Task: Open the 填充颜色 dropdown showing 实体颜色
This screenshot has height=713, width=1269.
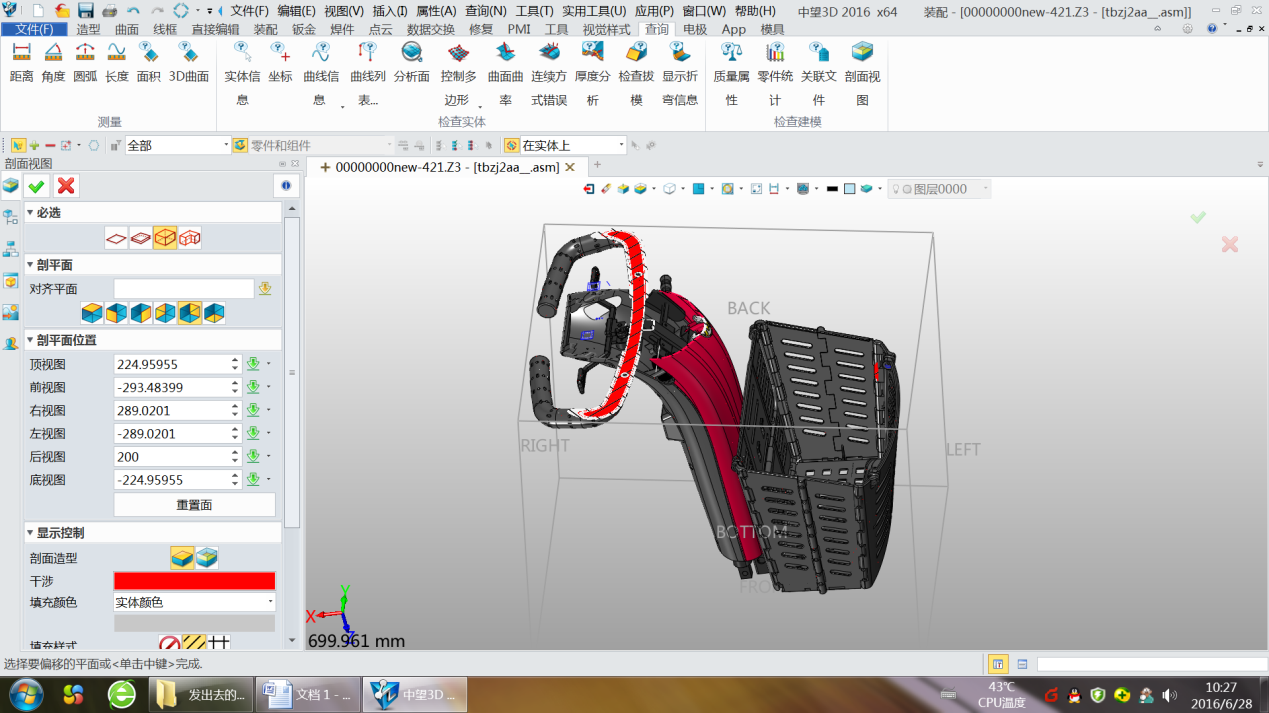Action: 194,602
